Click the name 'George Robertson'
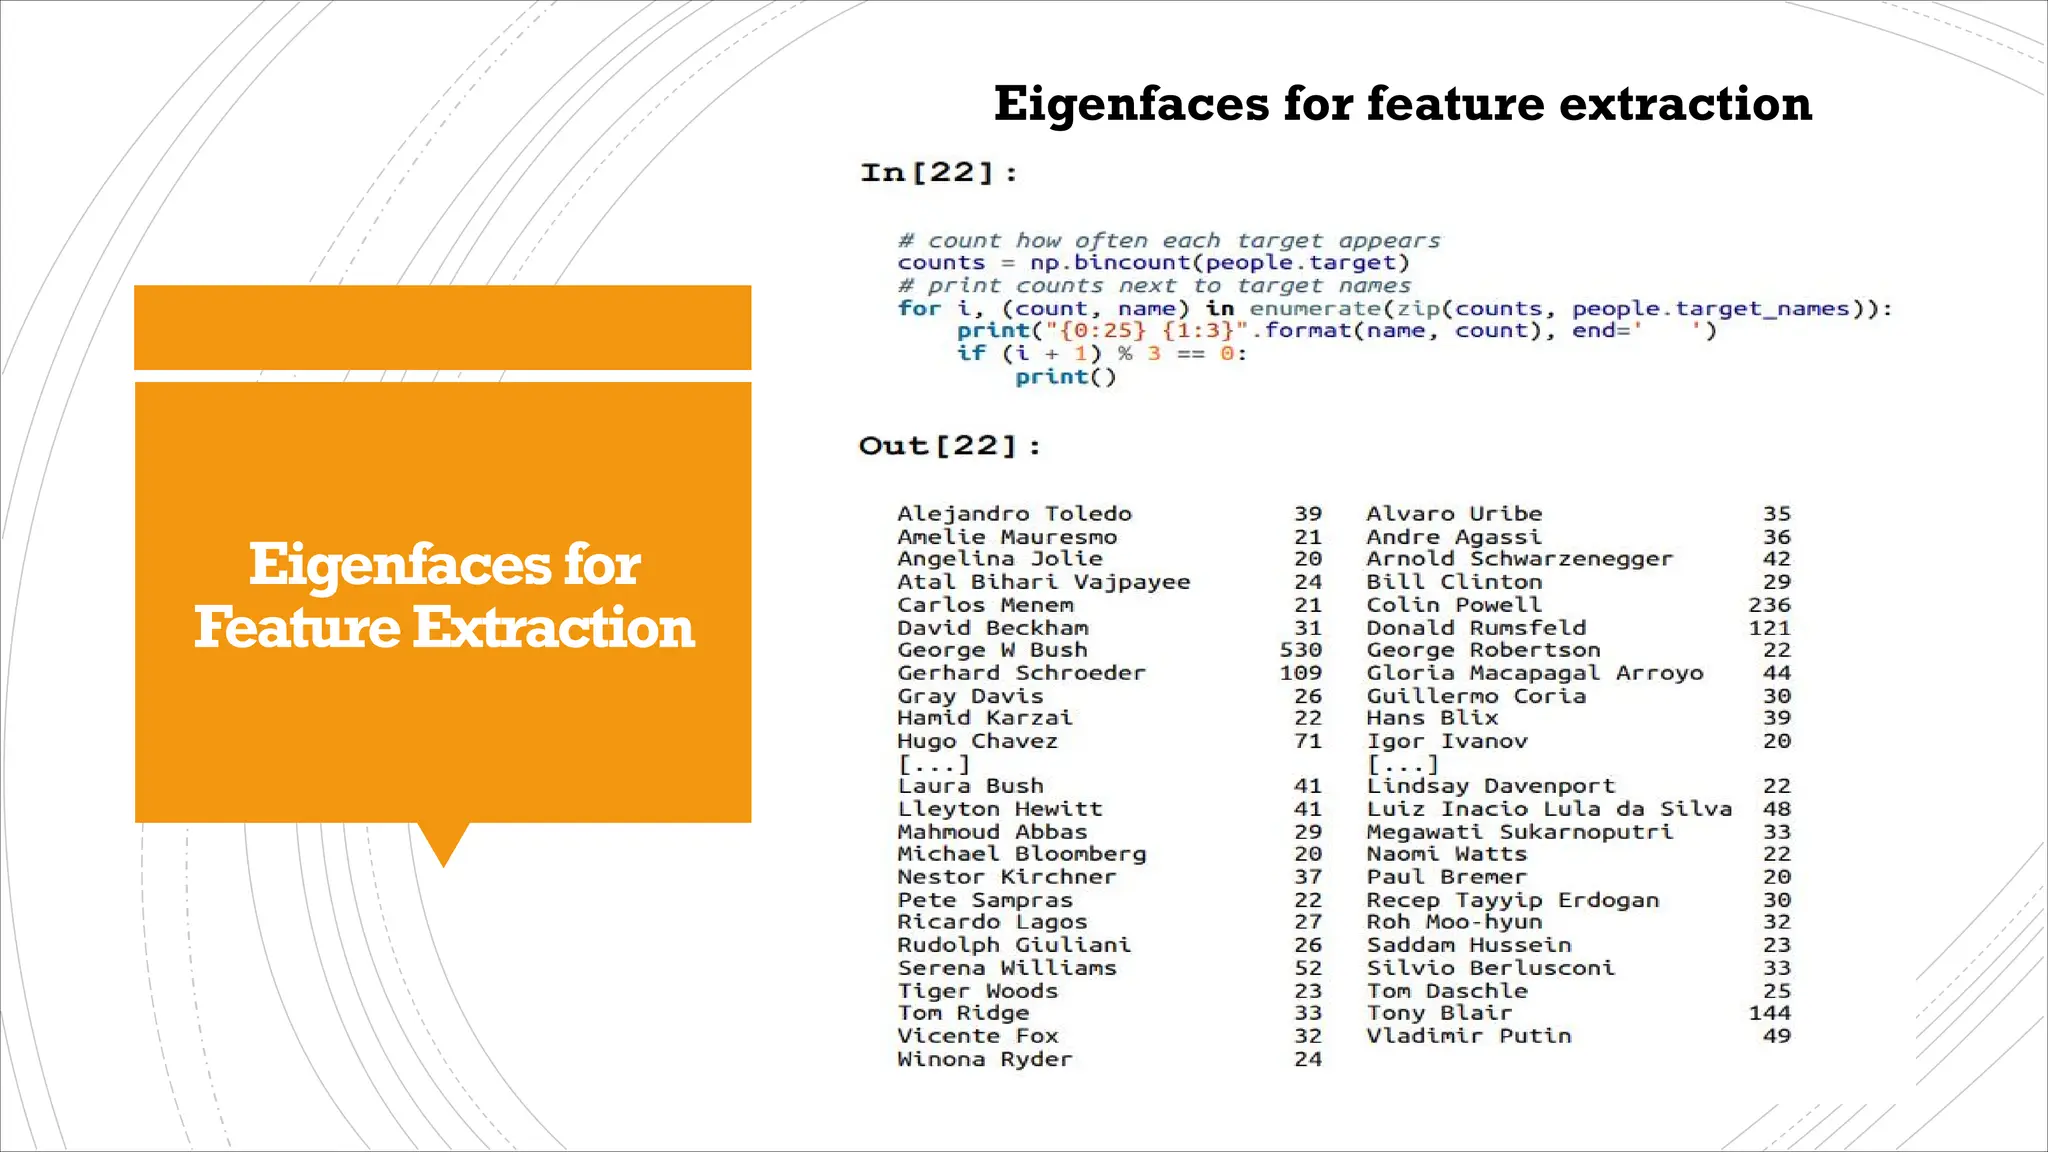 pos(1484,650)
